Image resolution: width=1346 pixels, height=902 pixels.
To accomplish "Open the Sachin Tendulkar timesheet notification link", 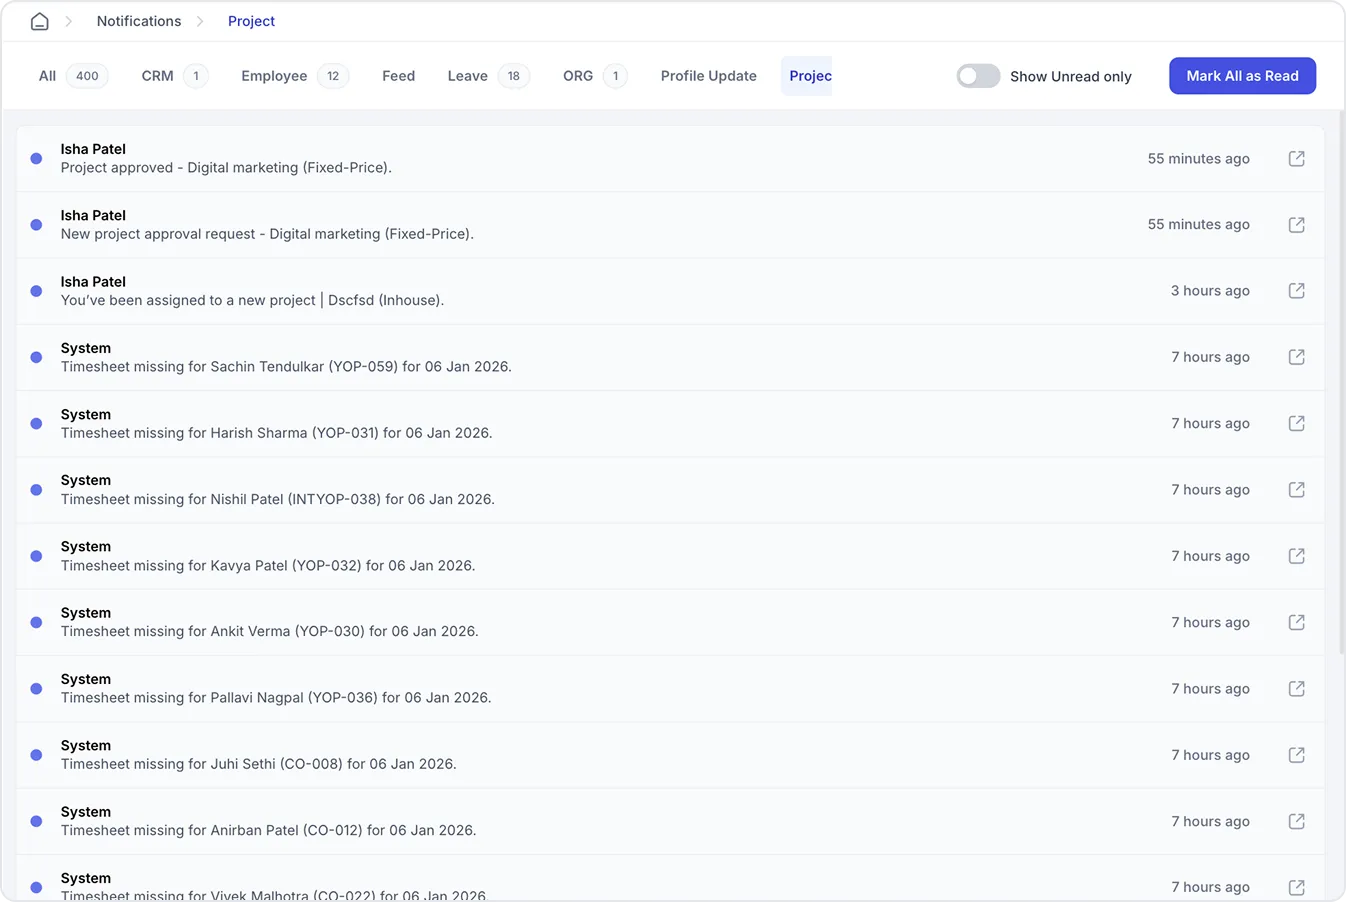I will coord(1296,357).
